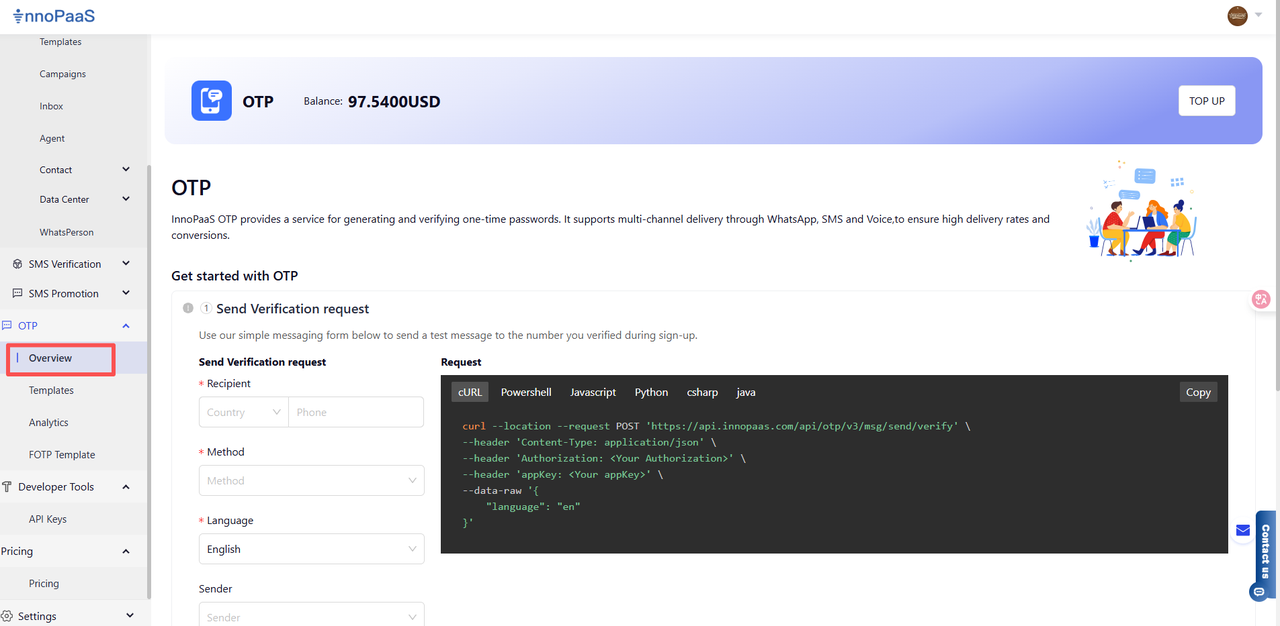Viewport: 1280px width, 626px height.
Task: Switch to the Javascript code tab
Action: pos(593,392)
